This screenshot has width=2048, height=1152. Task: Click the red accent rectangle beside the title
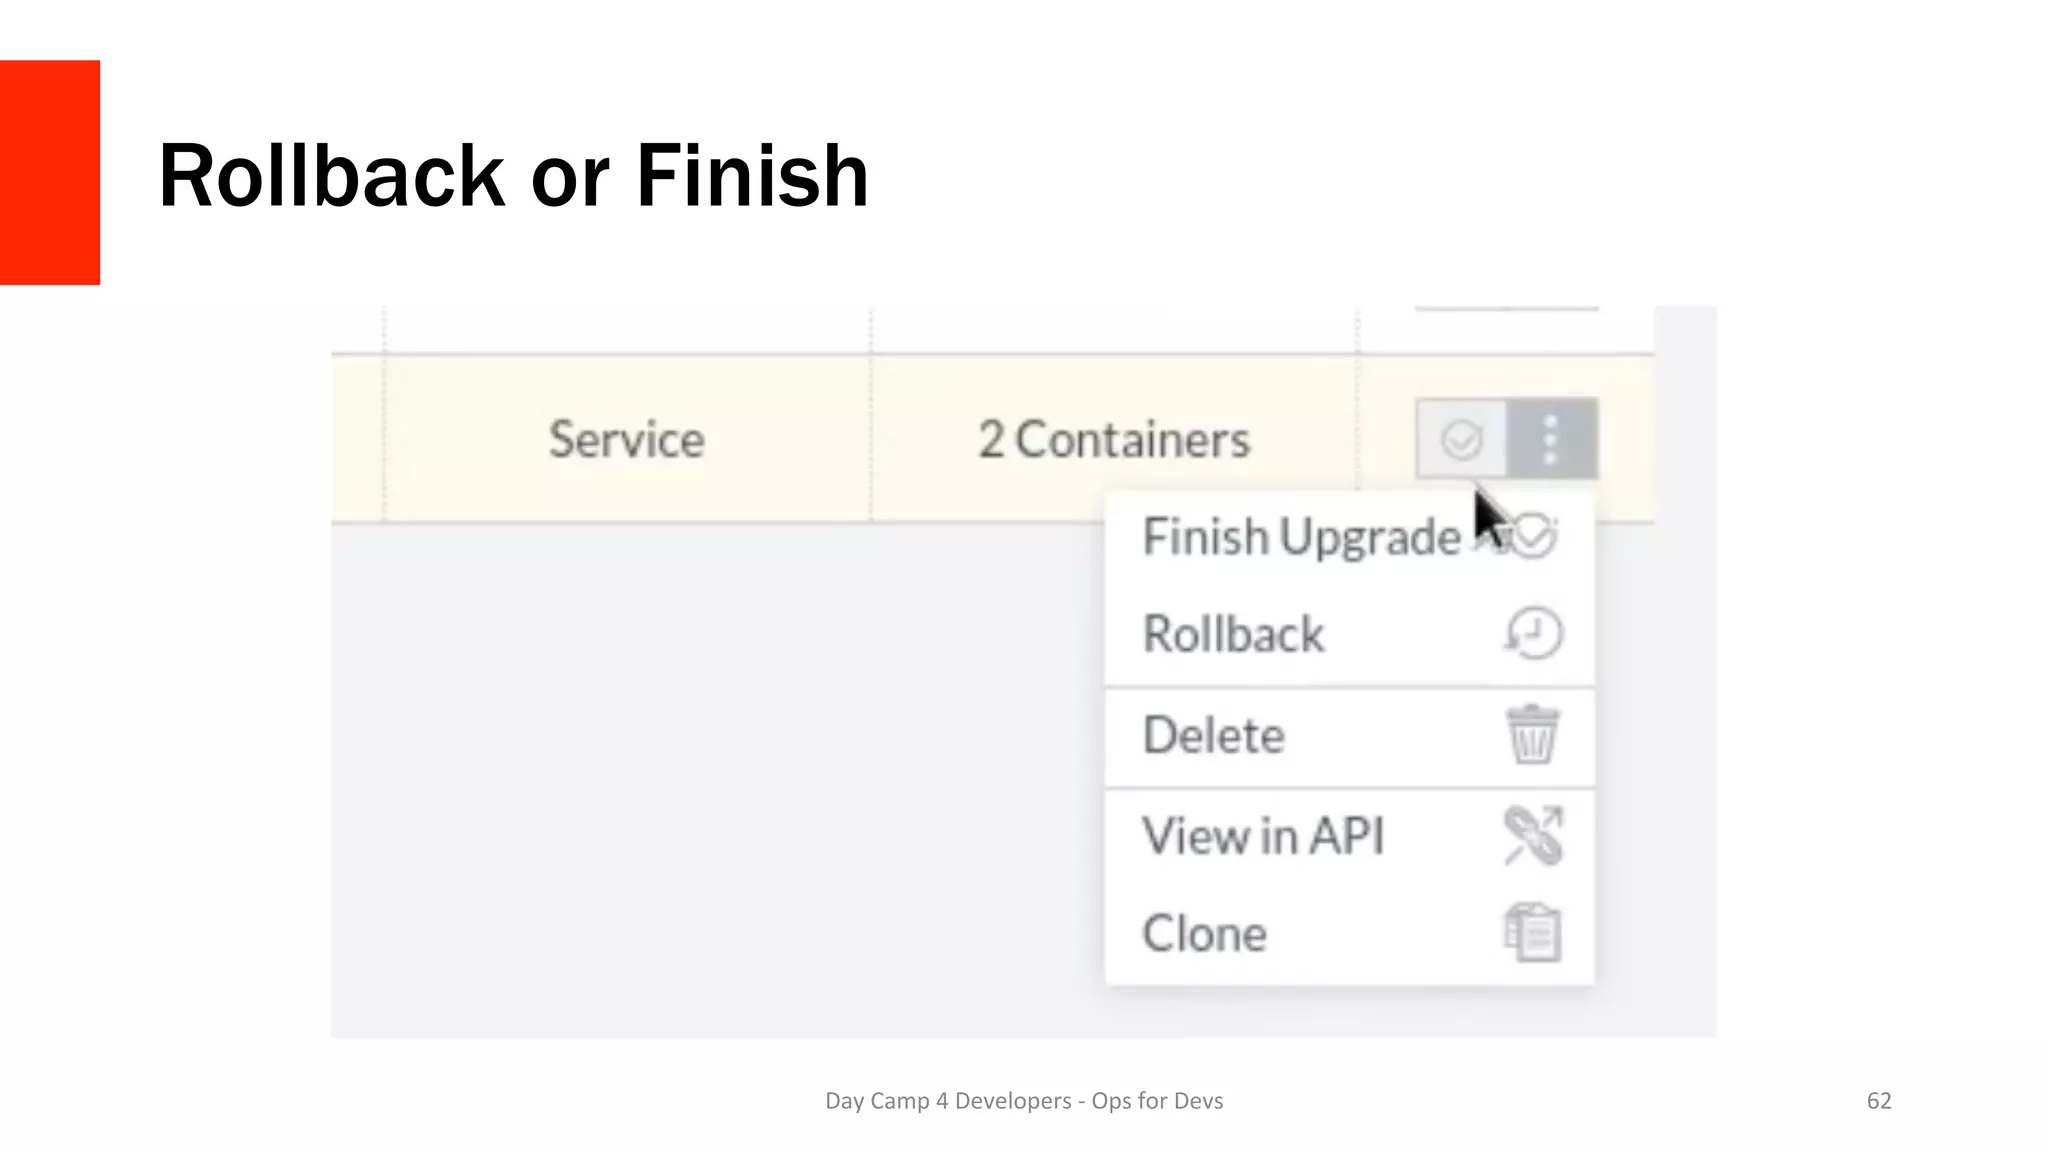pos(50,172)
